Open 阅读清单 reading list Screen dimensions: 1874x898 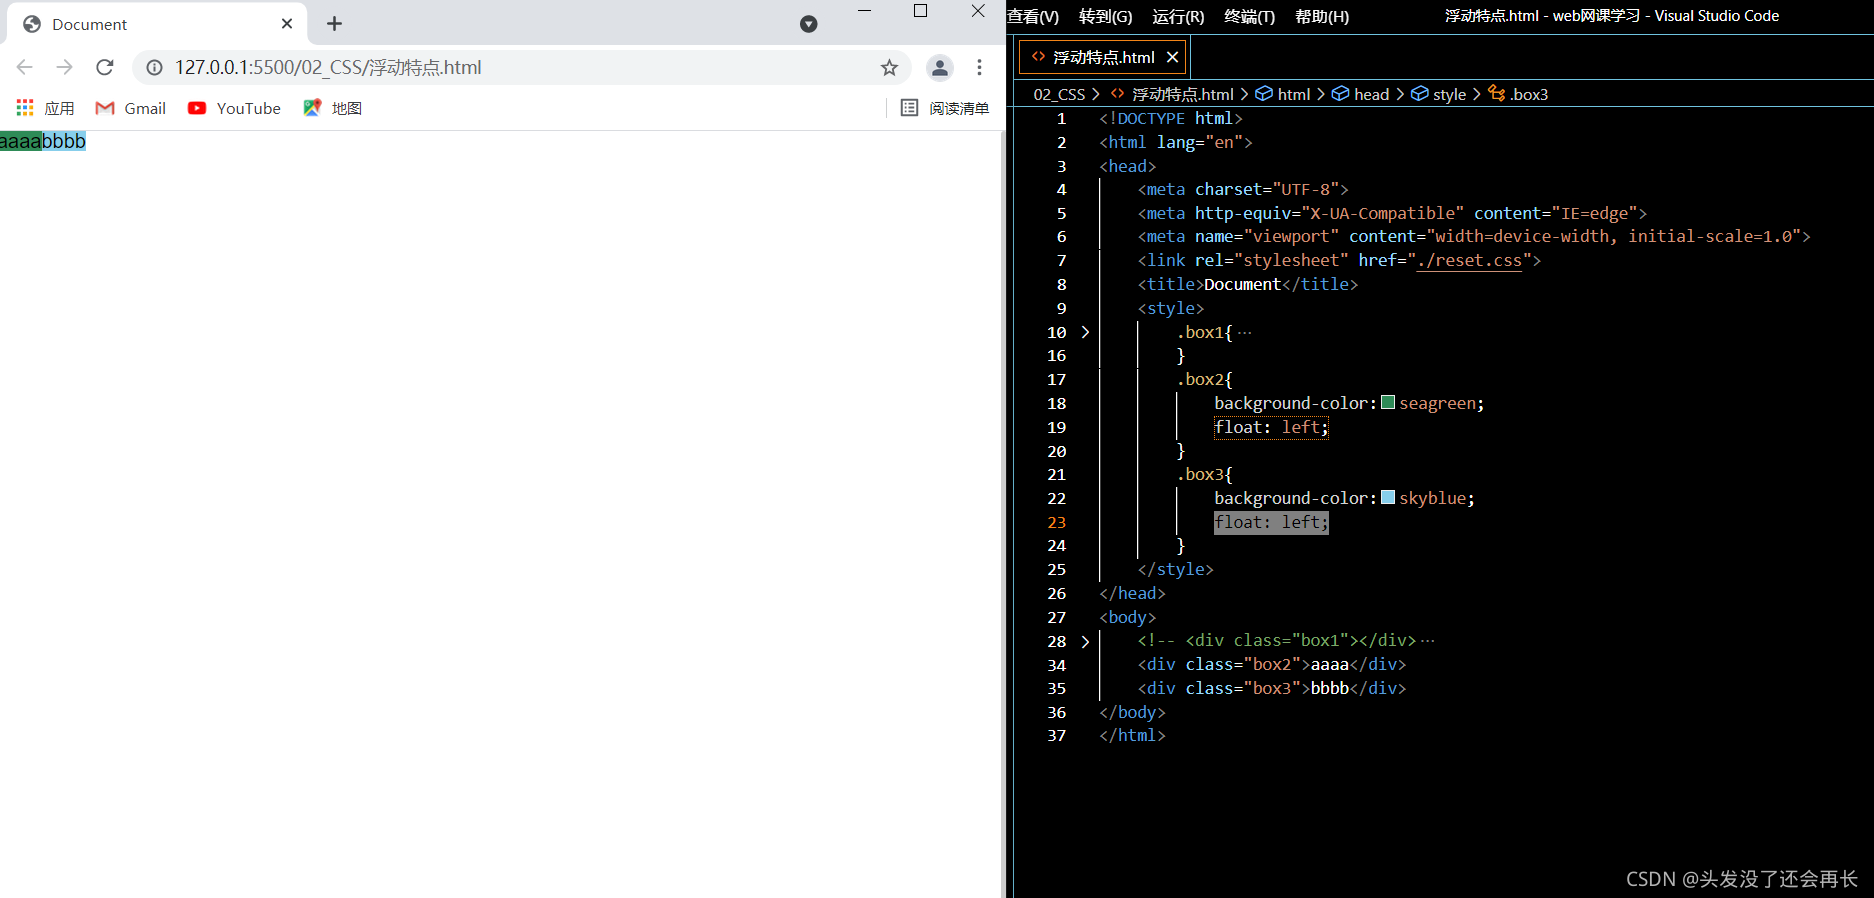pyautogui.click(x=945, y=108)
